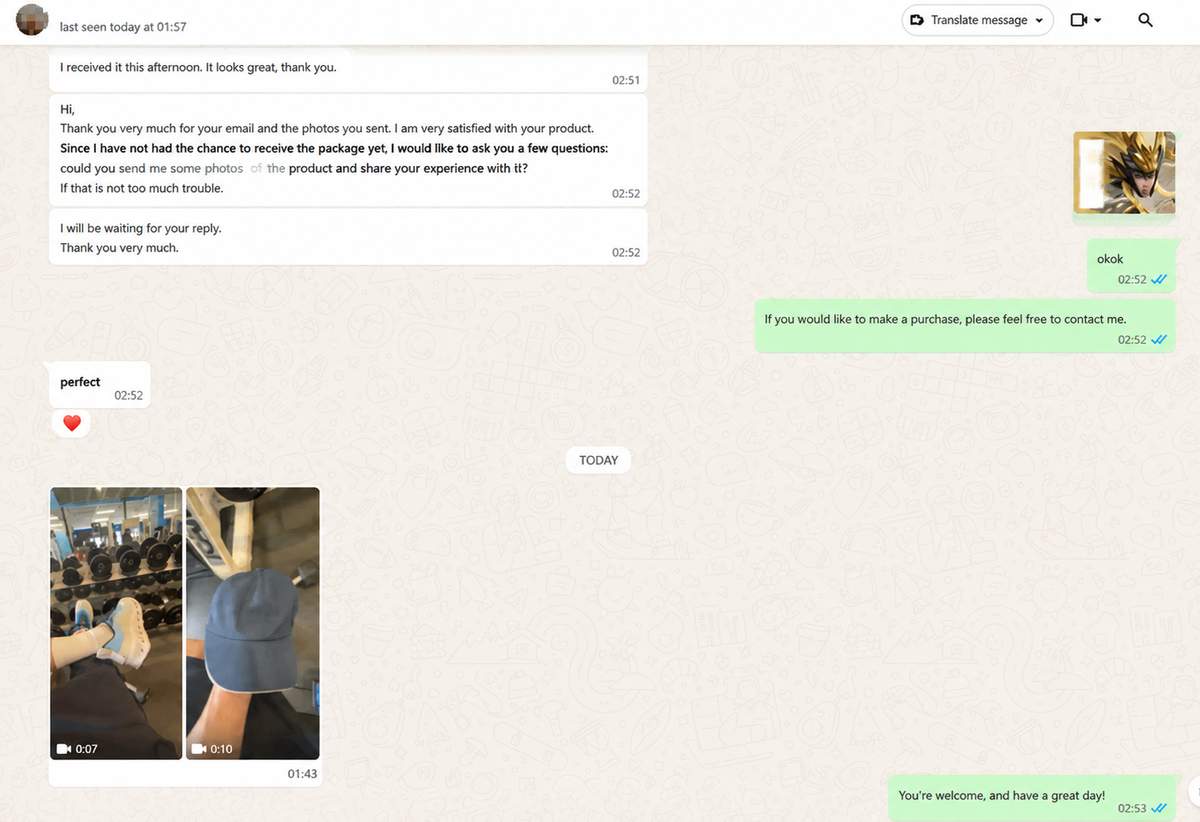Screen dimensions: 1200x822
Task: Click the 'I will be waiting for your reply' message
Action: (348, 238)
